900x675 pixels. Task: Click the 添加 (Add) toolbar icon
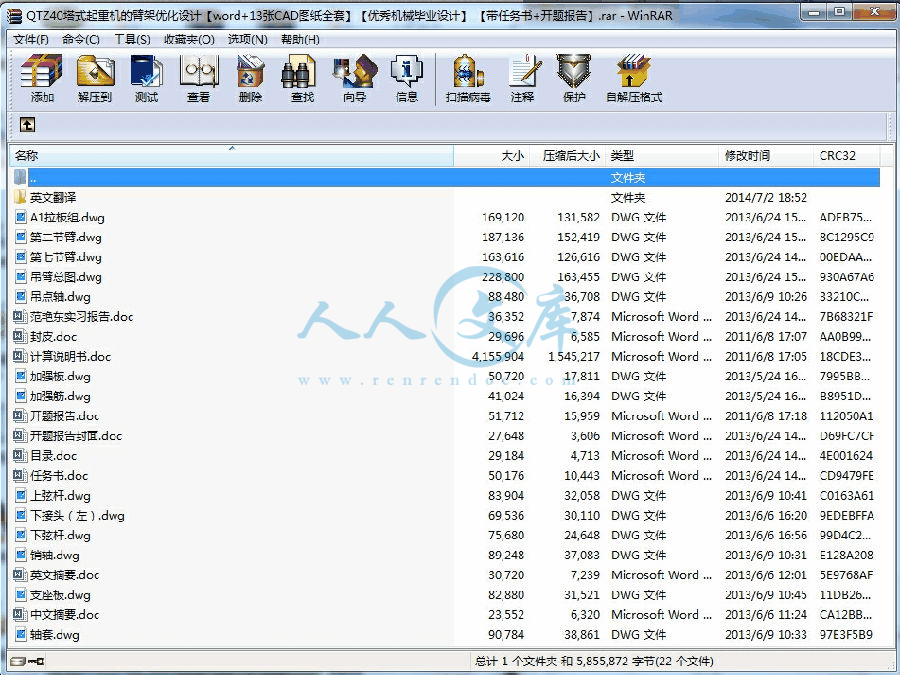41,71
